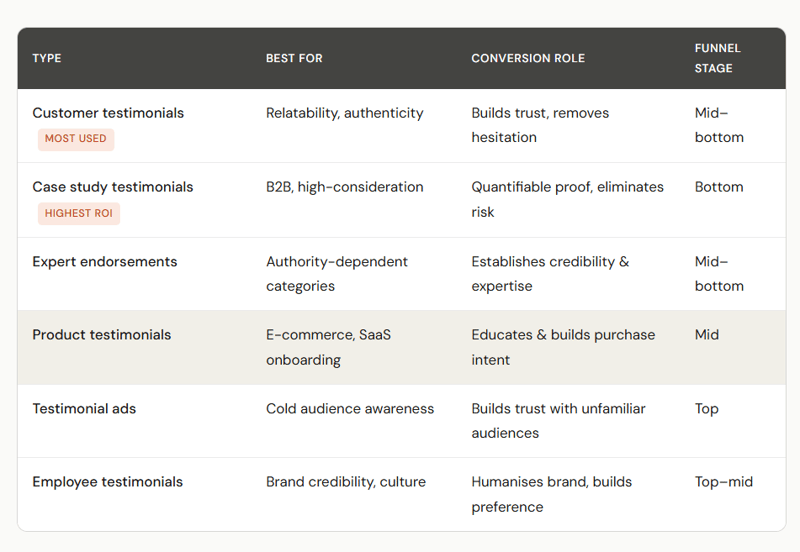The width and height of the screenshot is (800, 552).
Task: Click the Employee testimonials row title
Action: (x=108, y=482)
